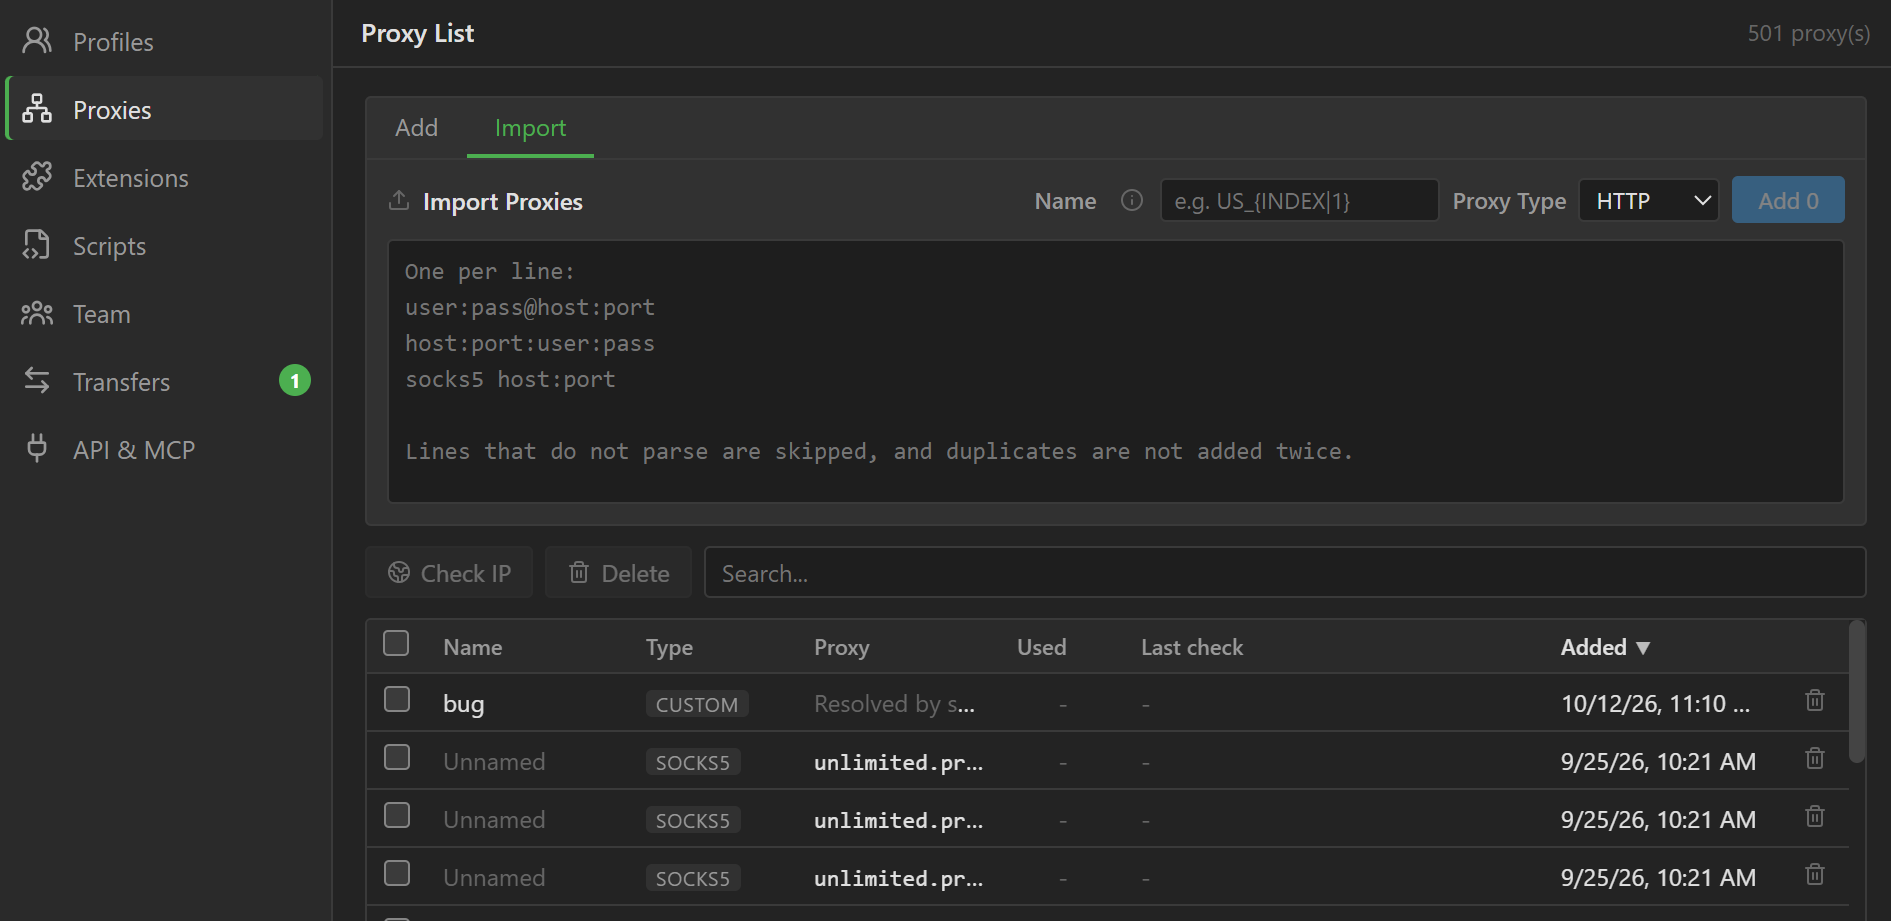The image size is (1891, 921).
Task: Click the Search proxies input field
Action: 1285,573
